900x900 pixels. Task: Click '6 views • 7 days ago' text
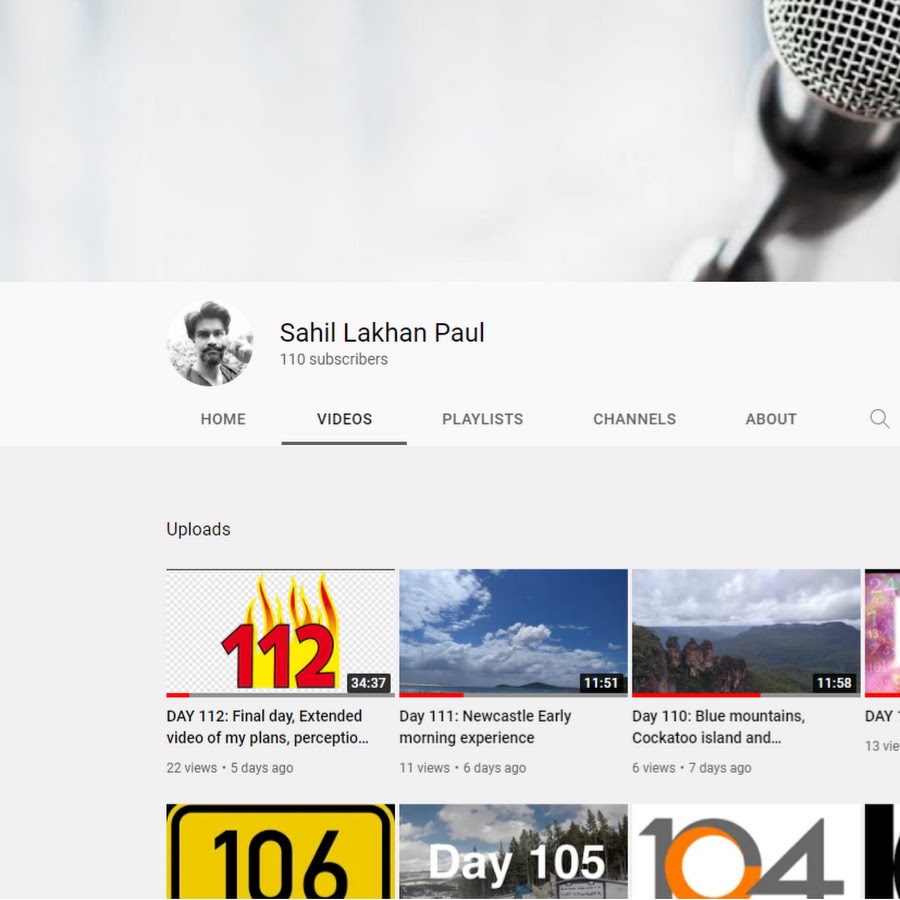692,768
